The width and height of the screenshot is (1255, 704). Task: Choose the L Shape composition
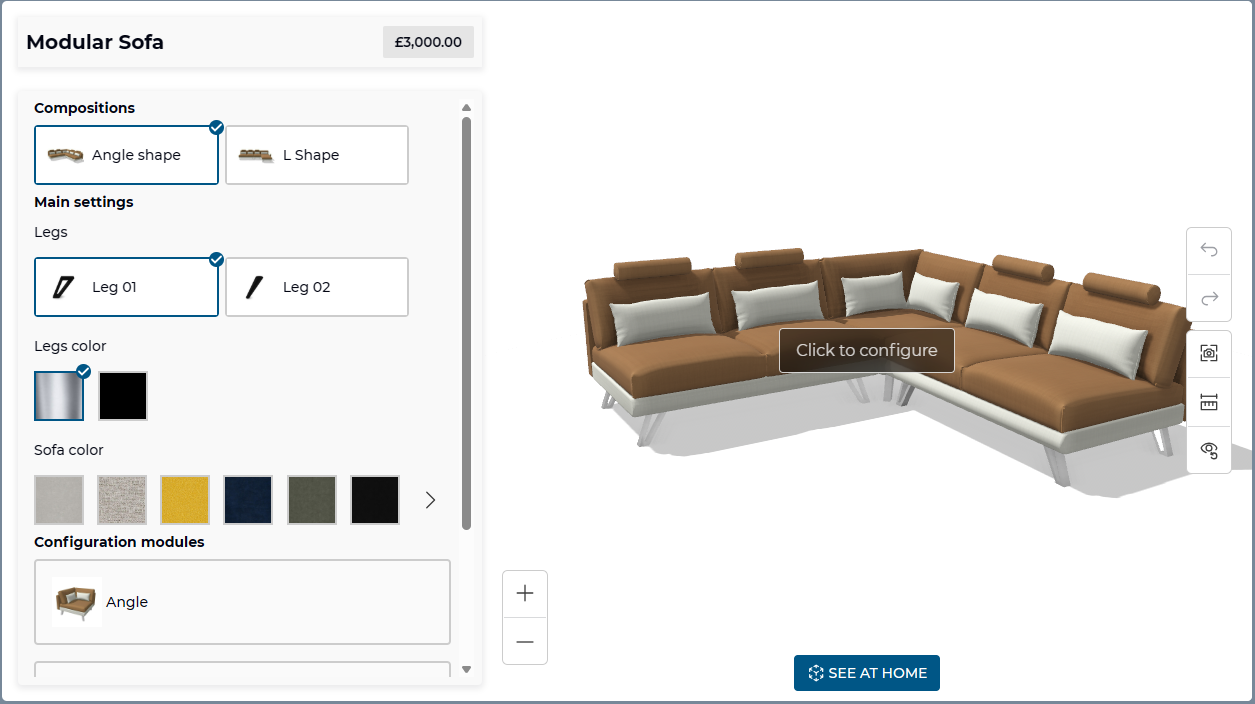(316, 155)
